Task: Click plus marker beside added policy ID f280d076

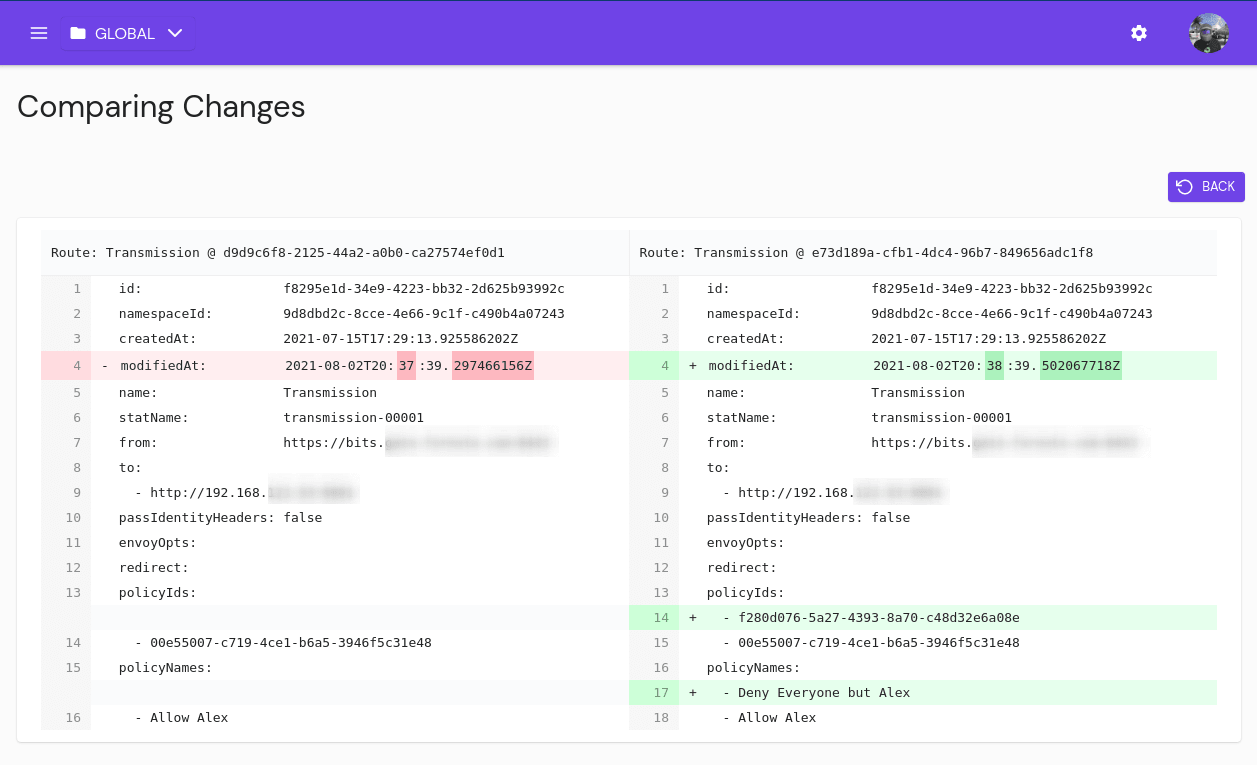Action: pyautogui.click(x=693, y=618)
